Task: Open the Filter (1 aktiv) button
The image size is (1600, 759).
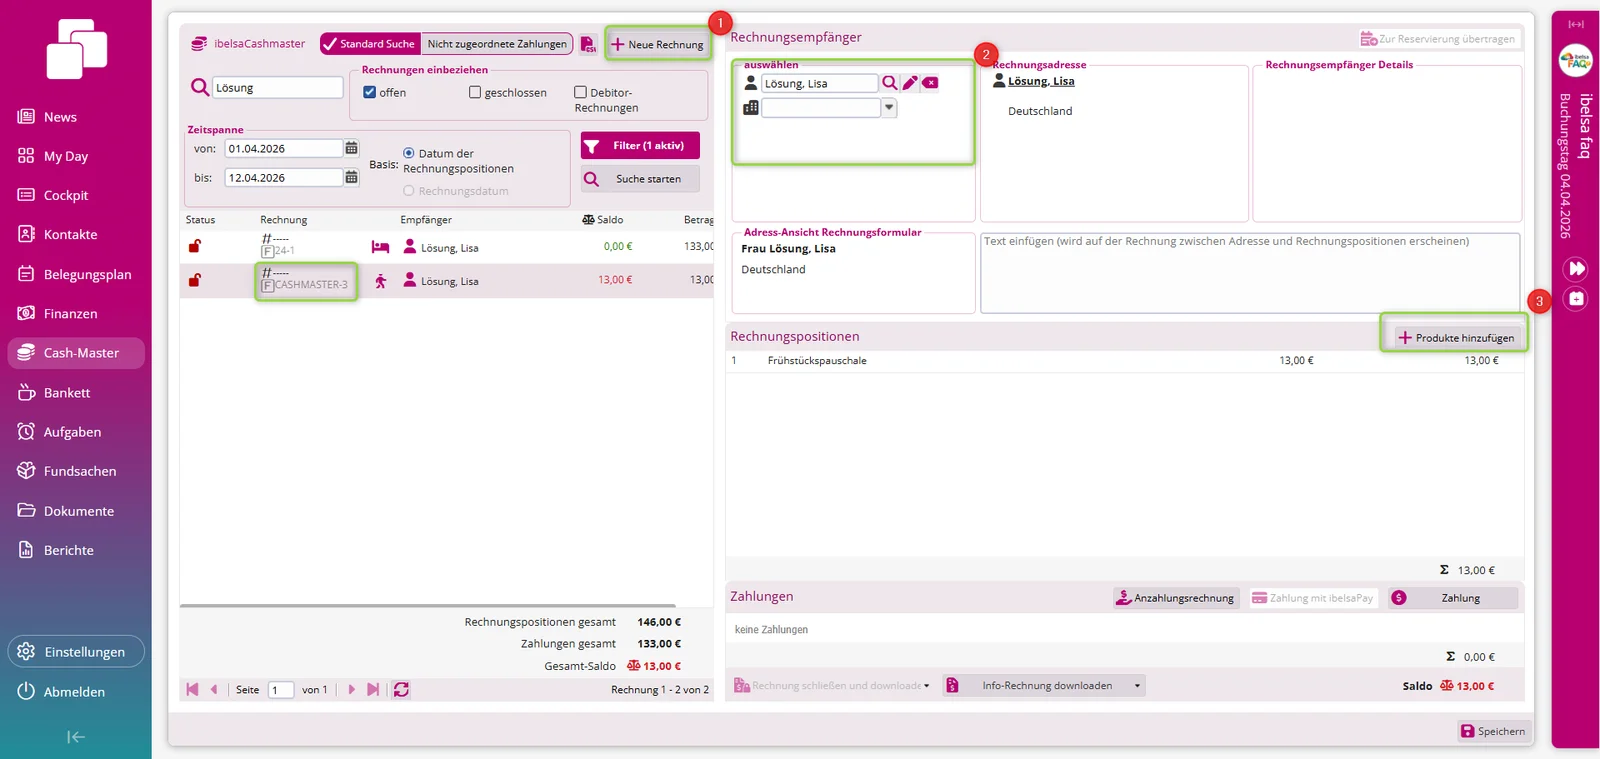Action: pos(640,146)
